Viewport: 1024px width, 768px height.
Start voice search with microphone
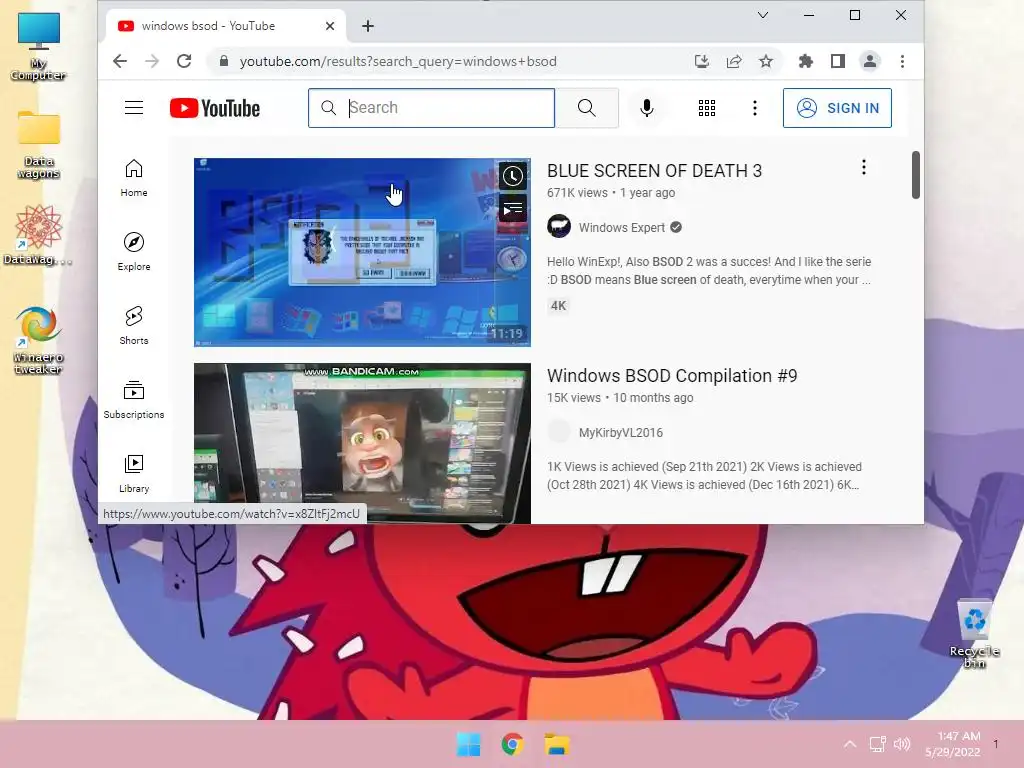[x=647, y=108]
